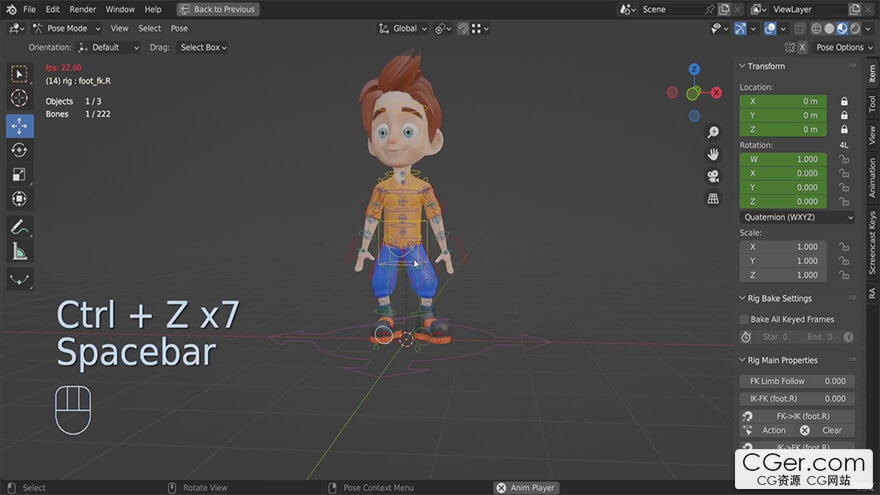Viewport: 880px width, 495px height.
Task: Open the Pose Mode dropdown
Action: pyautogui.click(x=66, y=28)
